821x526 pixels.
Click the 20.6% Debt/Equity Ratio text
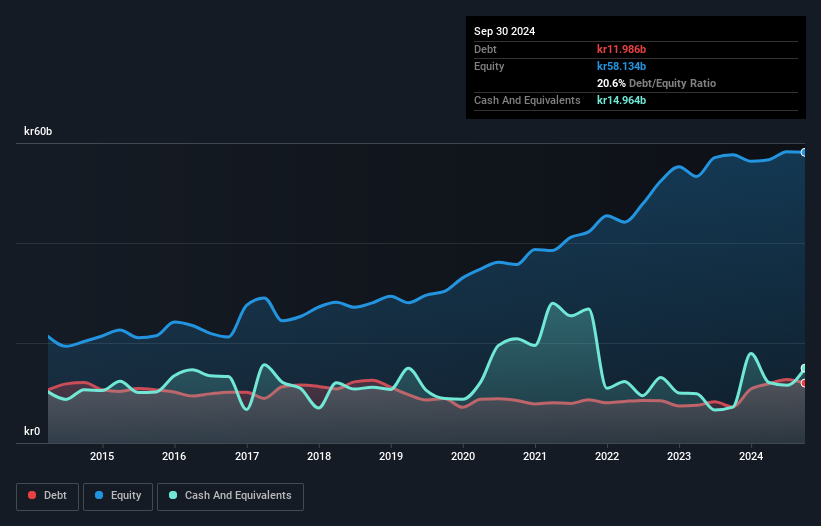tap(656, 83)
